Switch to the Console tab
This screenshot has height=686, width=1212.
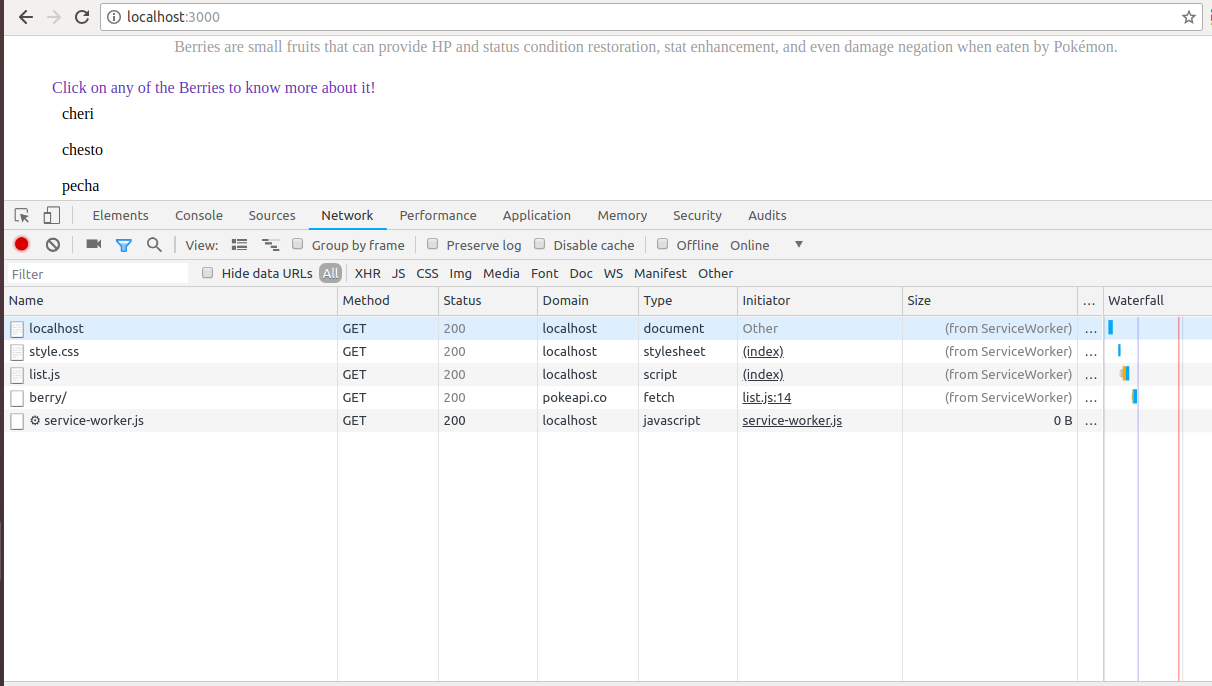[199, 215]
